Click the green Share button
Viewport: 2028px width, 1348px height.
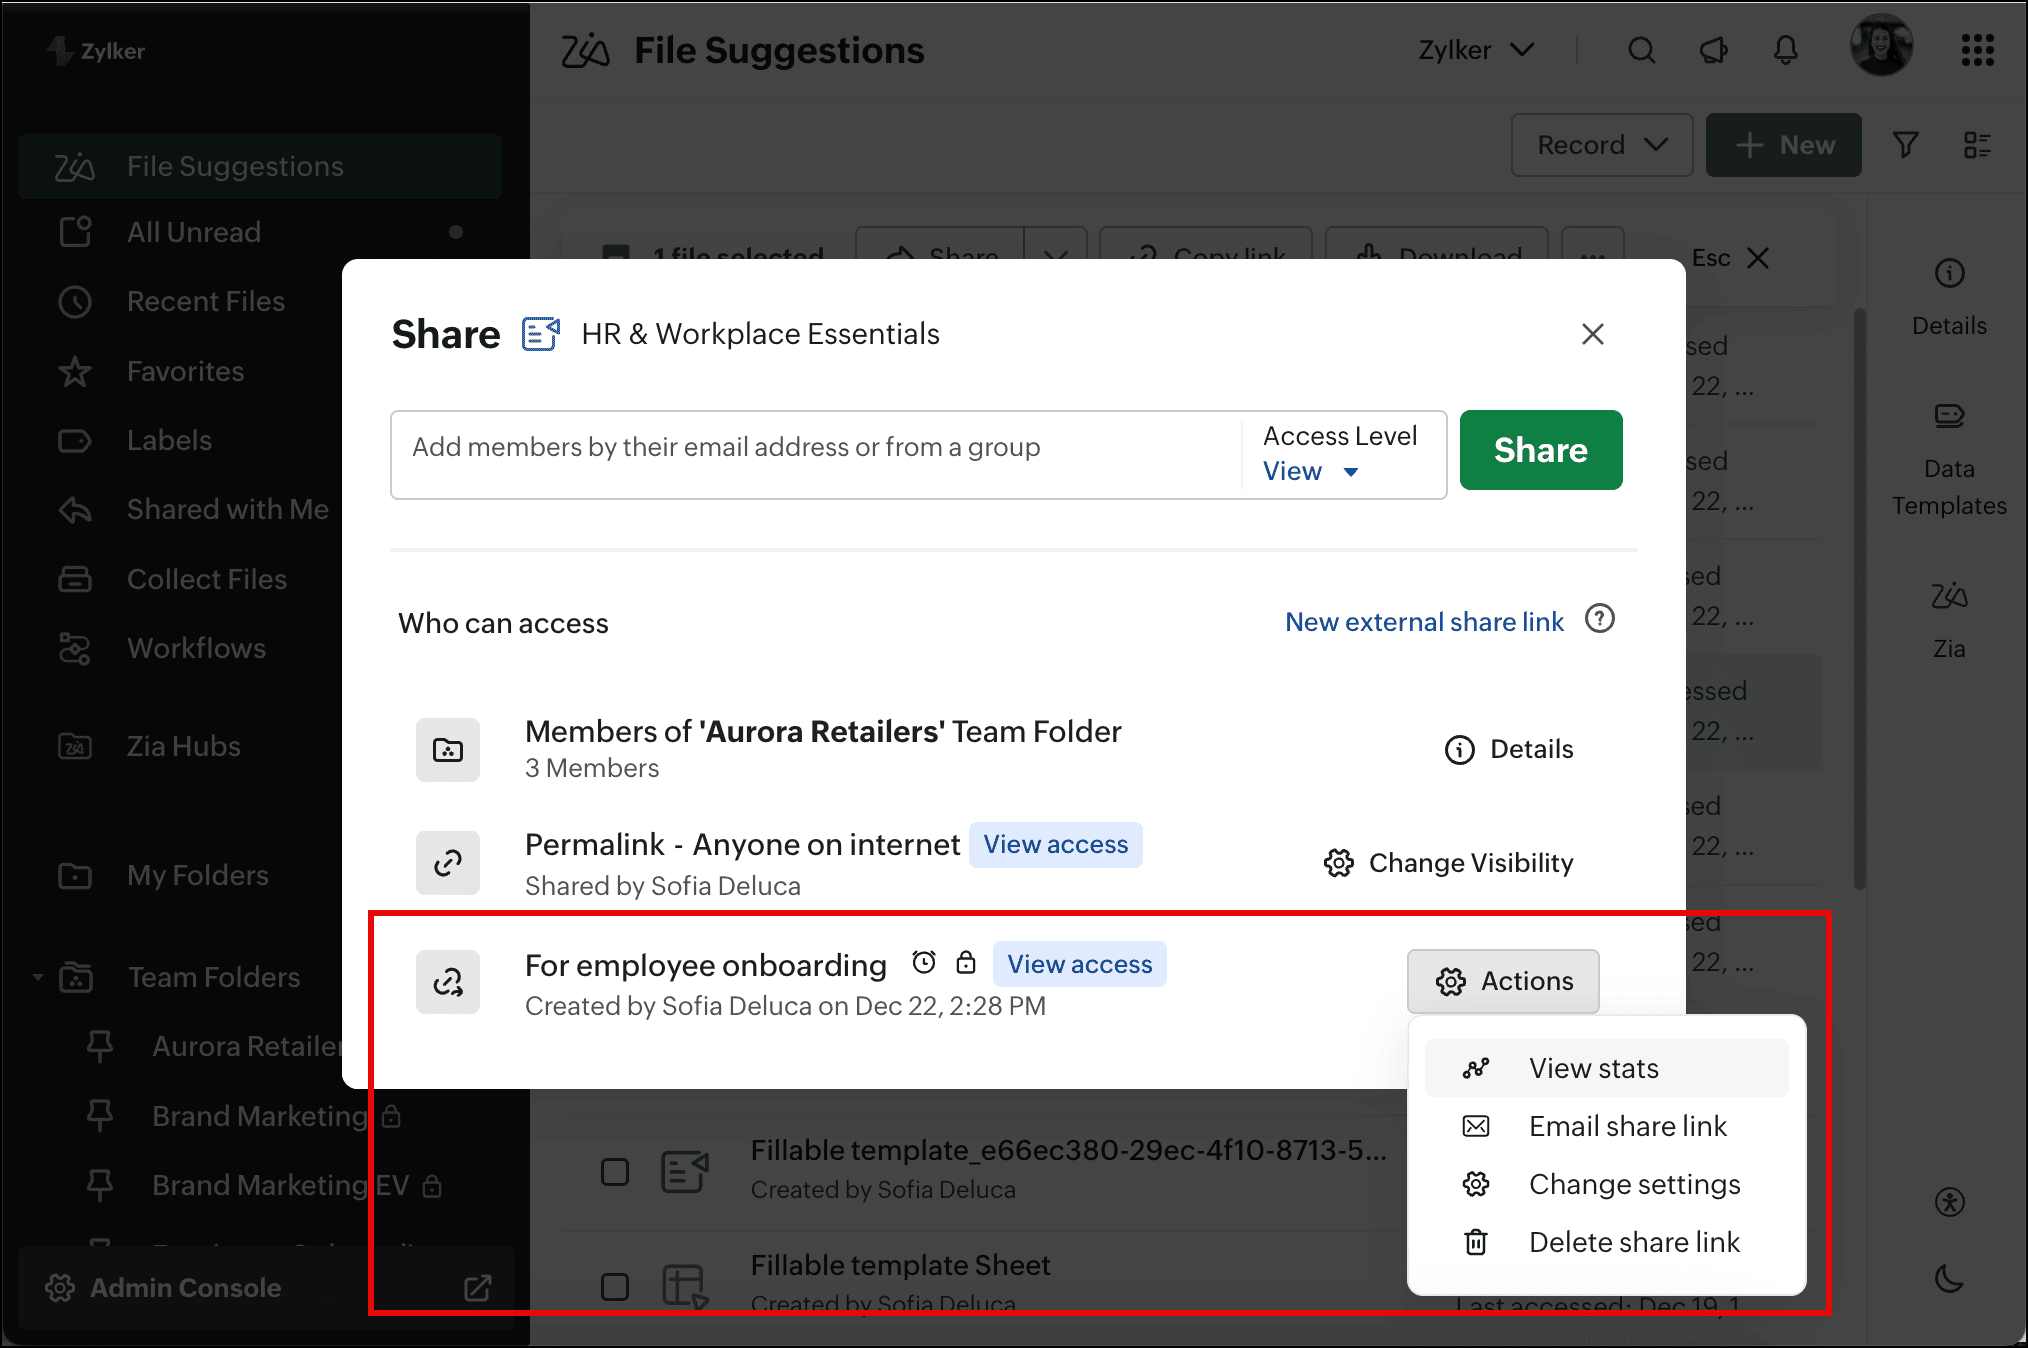pos(1540,450)
